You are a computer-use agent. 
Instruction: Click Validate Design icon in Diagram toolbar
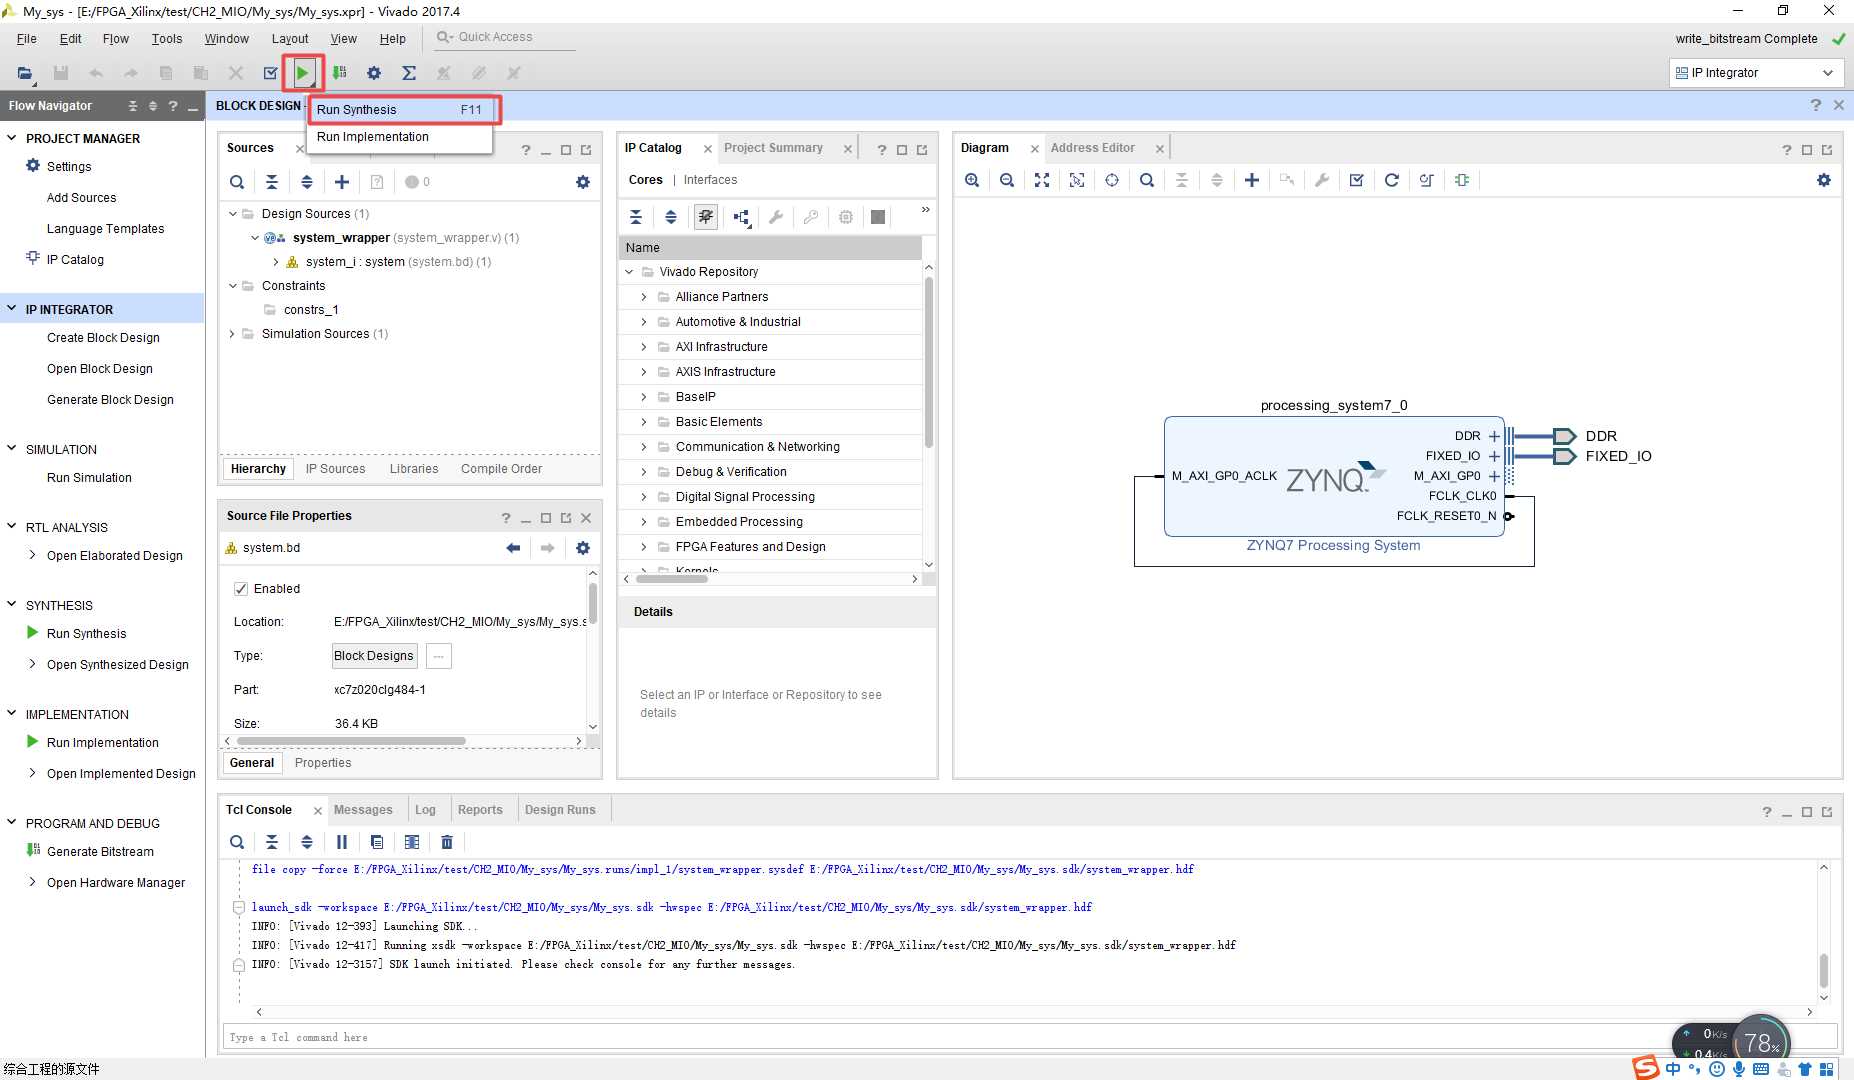tap(1357, 180)
